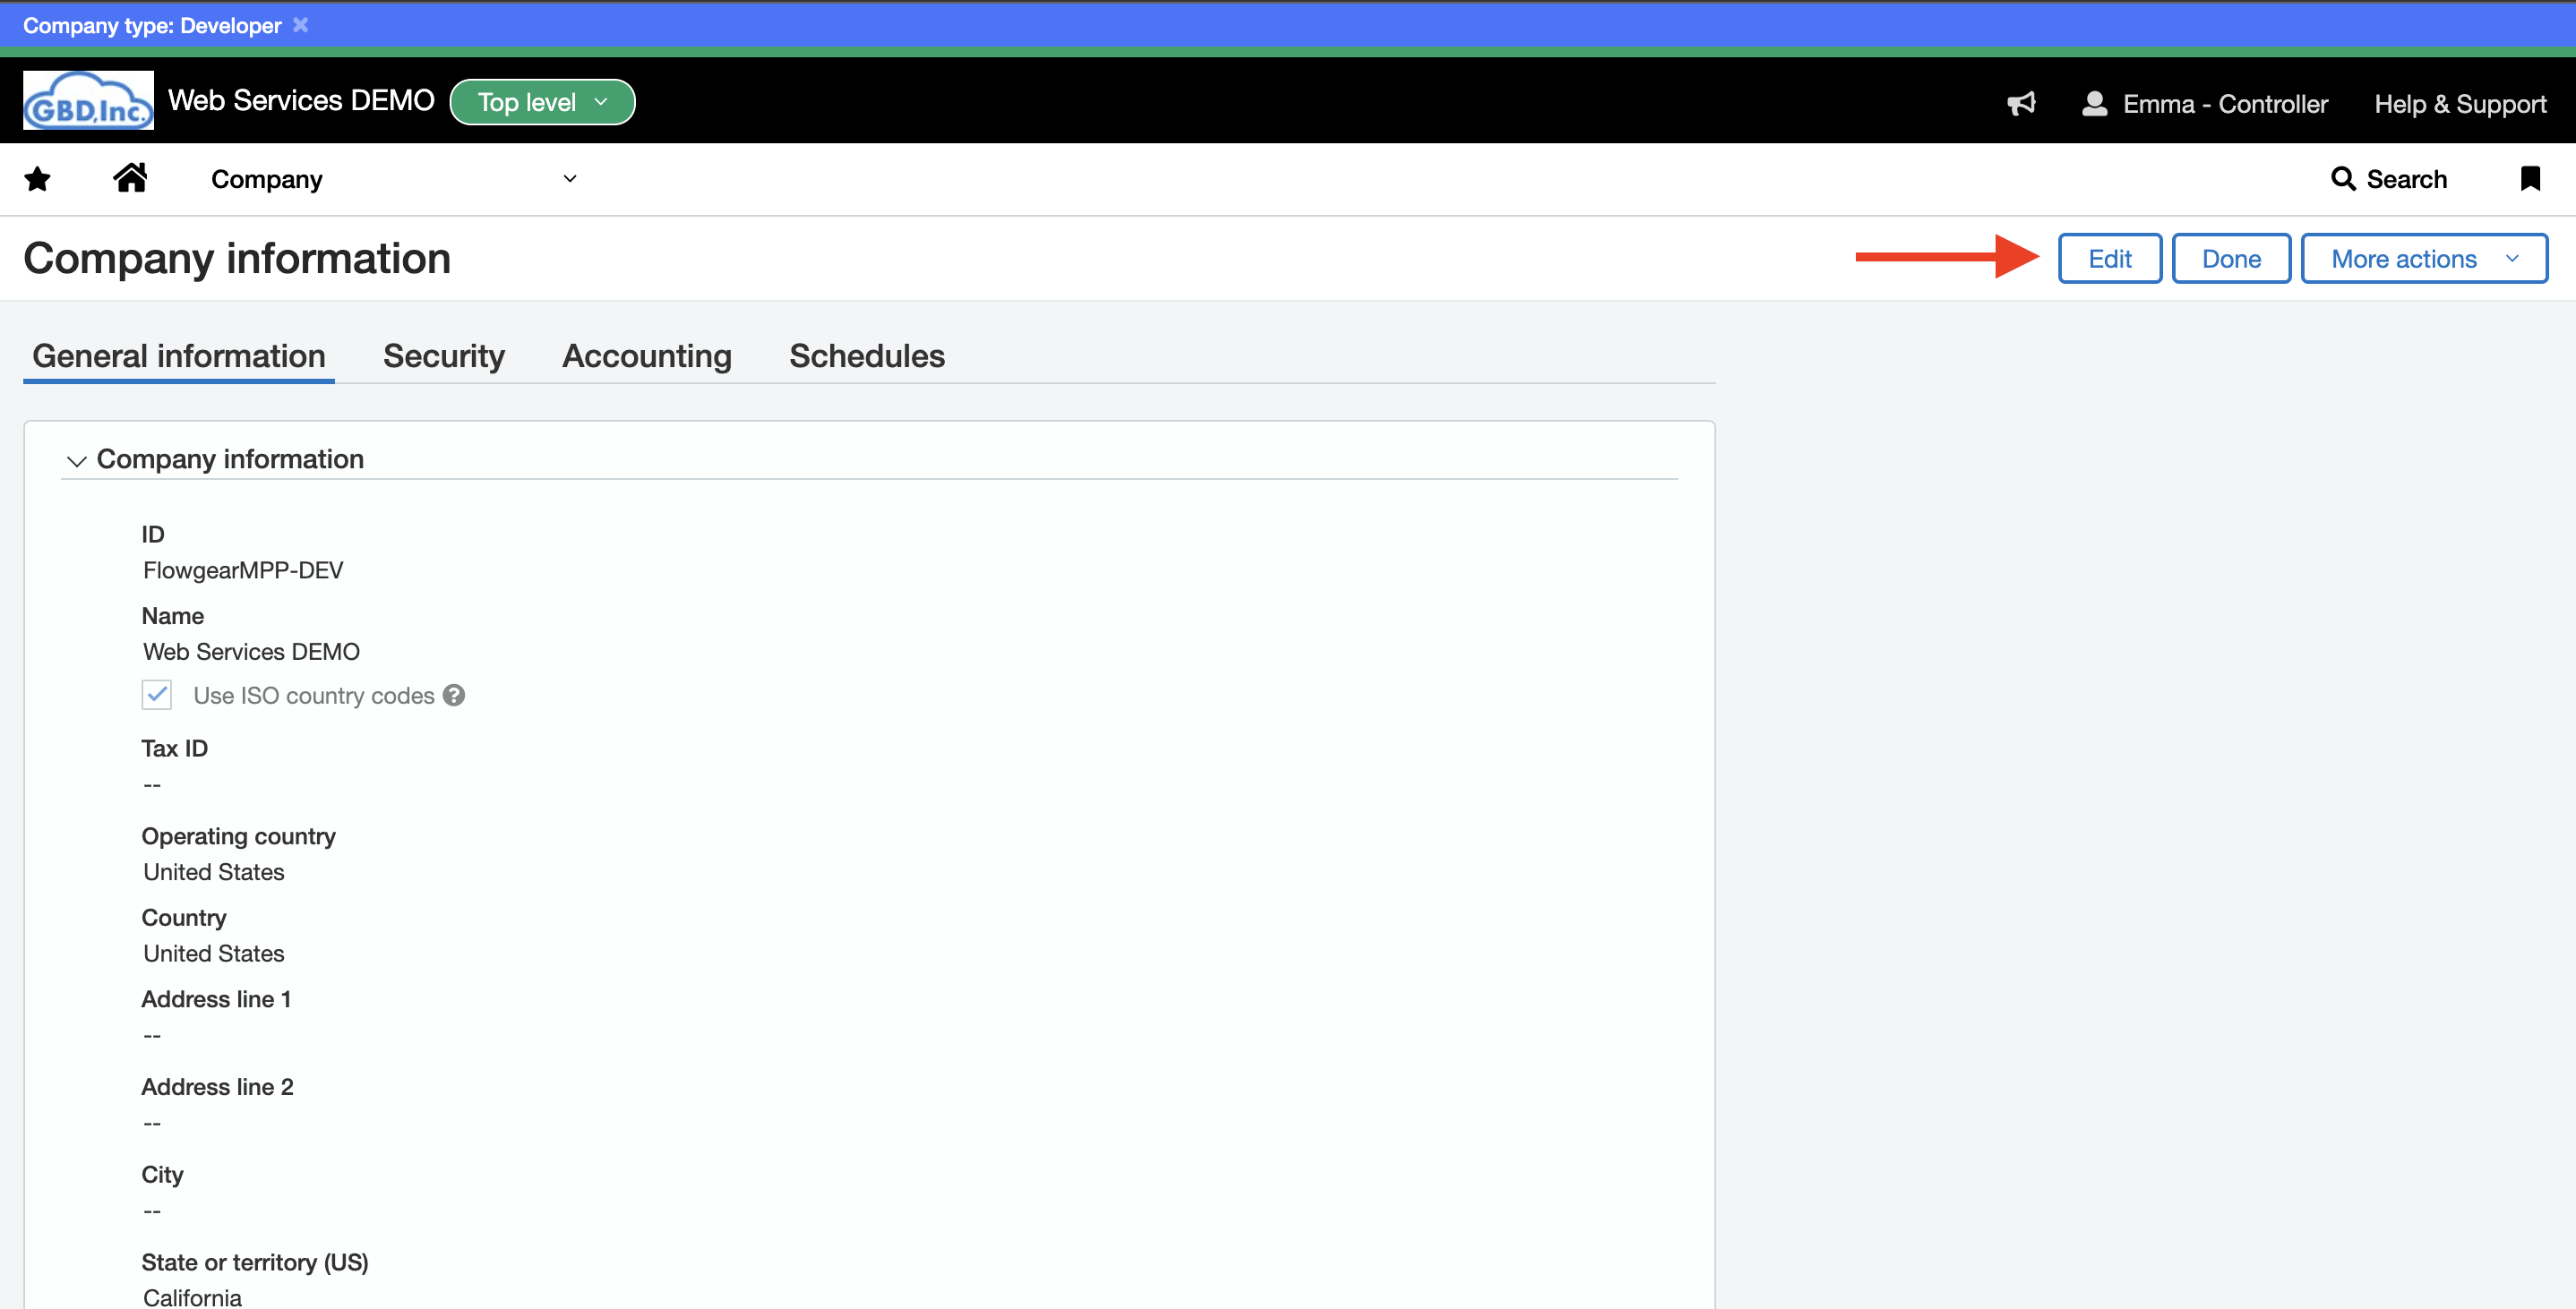Dismiss the Company type Developer banner

300,25
